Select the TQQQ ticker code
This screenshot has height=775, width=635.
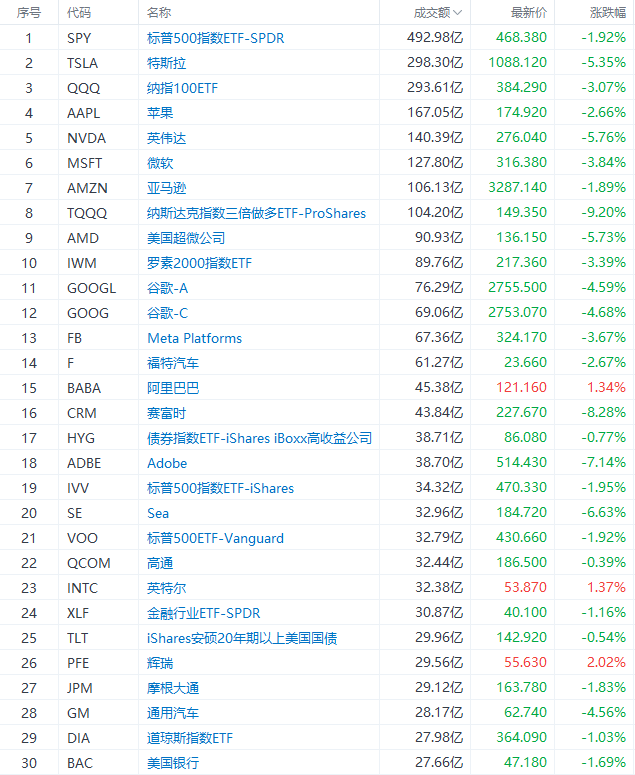pos(87,213)
